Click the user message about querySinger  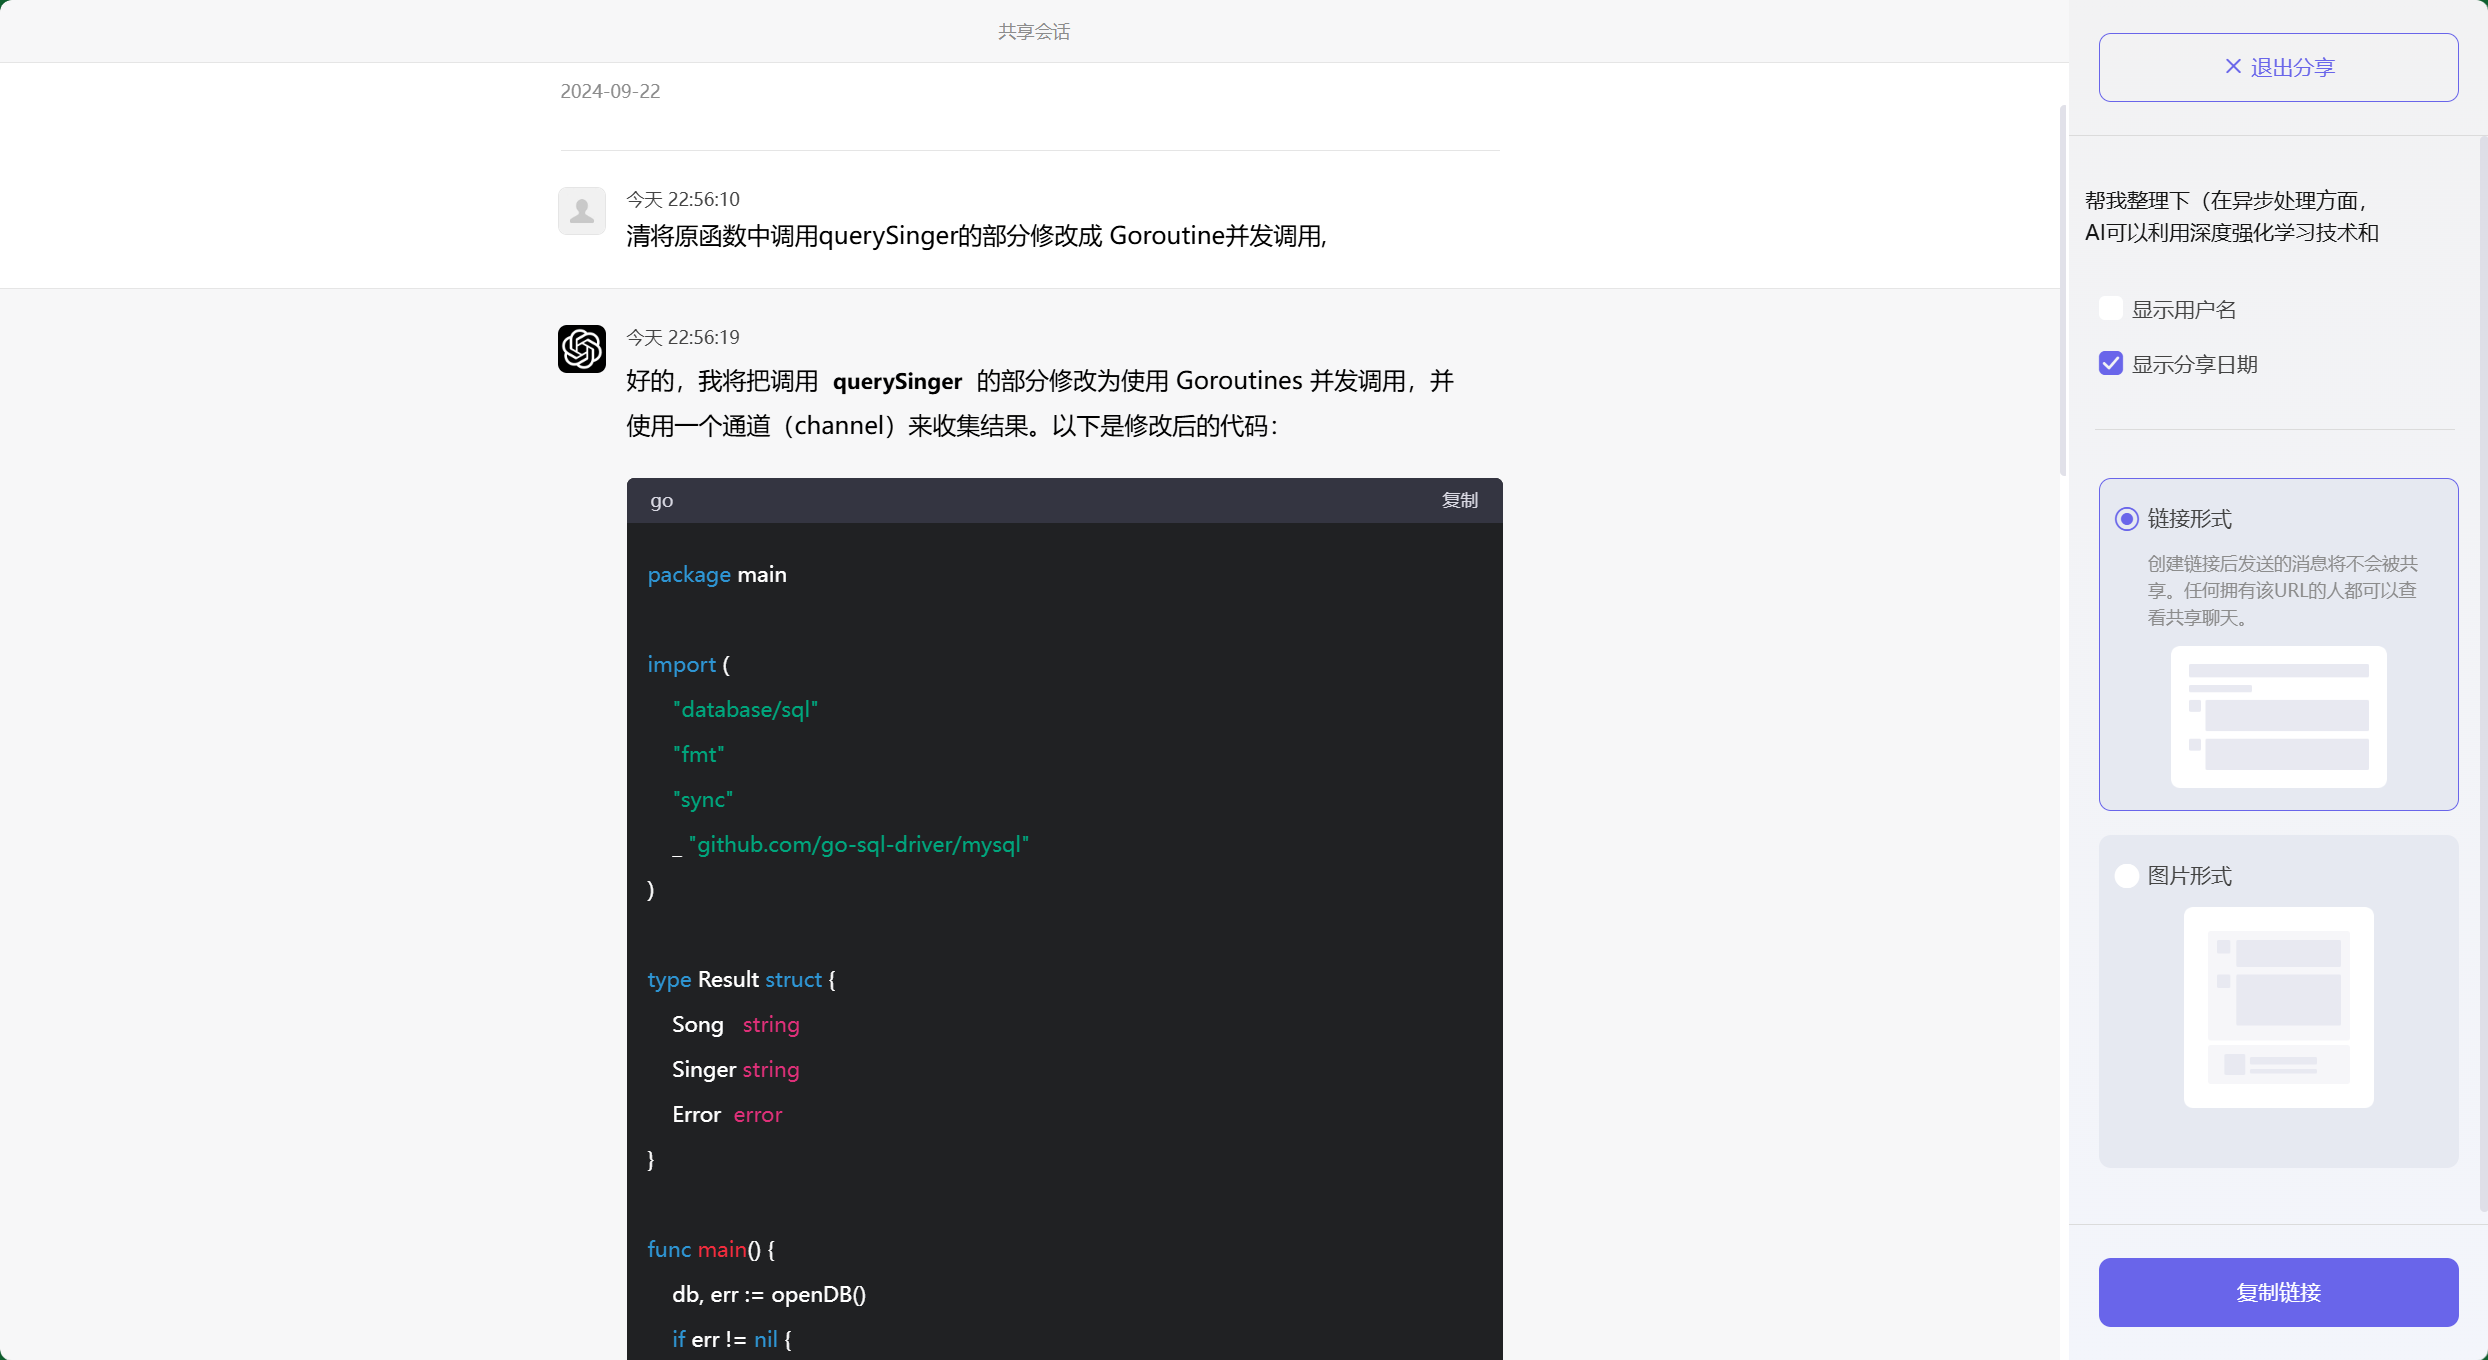976,236
